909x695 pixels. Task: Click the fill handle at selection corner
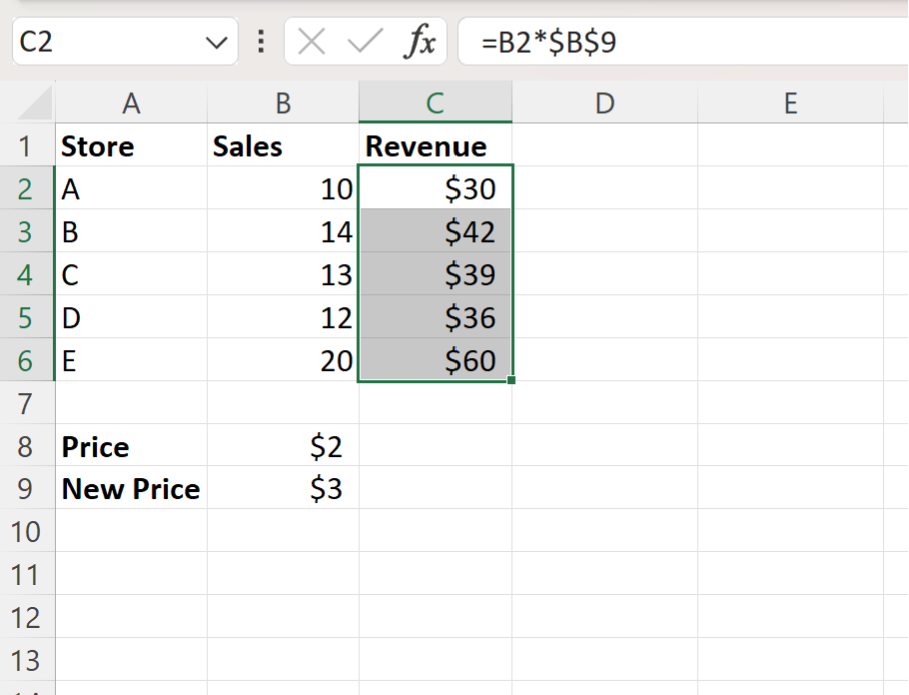pos(511,380)
